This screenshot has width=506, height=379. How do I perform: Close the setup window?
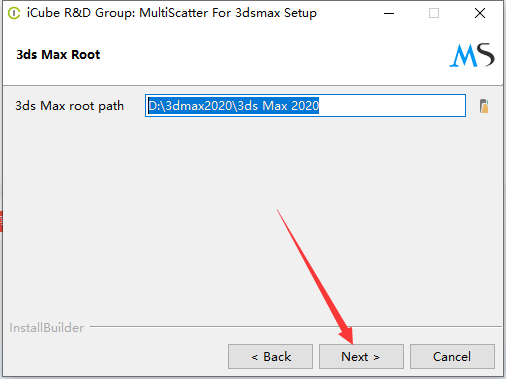[480, 13]
